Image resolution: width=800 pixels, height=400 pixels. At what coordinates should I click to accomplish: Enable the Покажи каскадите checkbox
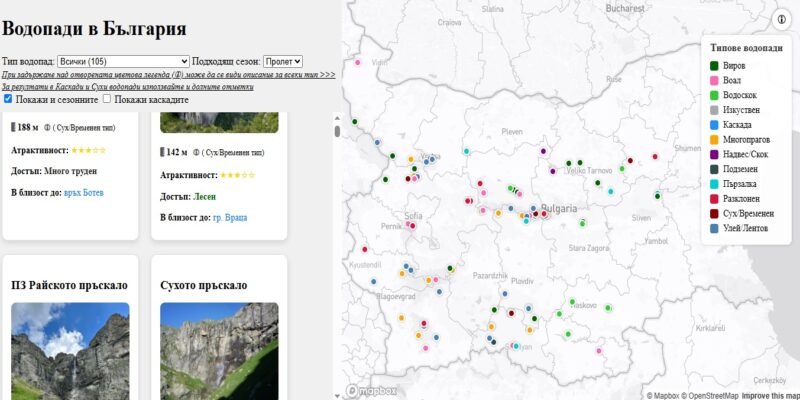[x=107, y=99]
